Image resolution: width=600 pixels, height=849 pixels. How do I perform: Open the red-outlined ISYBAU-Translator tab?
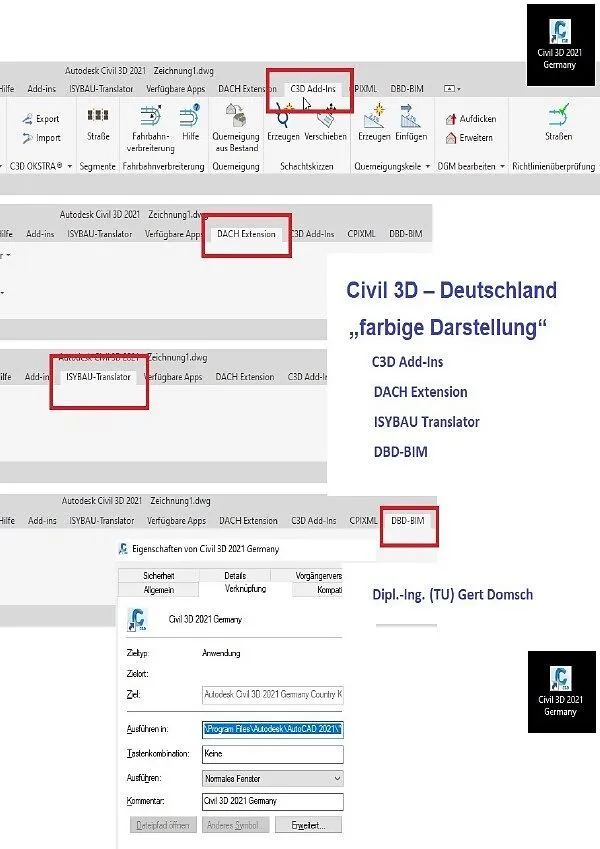pyautogui.click(x=99, y=377)
